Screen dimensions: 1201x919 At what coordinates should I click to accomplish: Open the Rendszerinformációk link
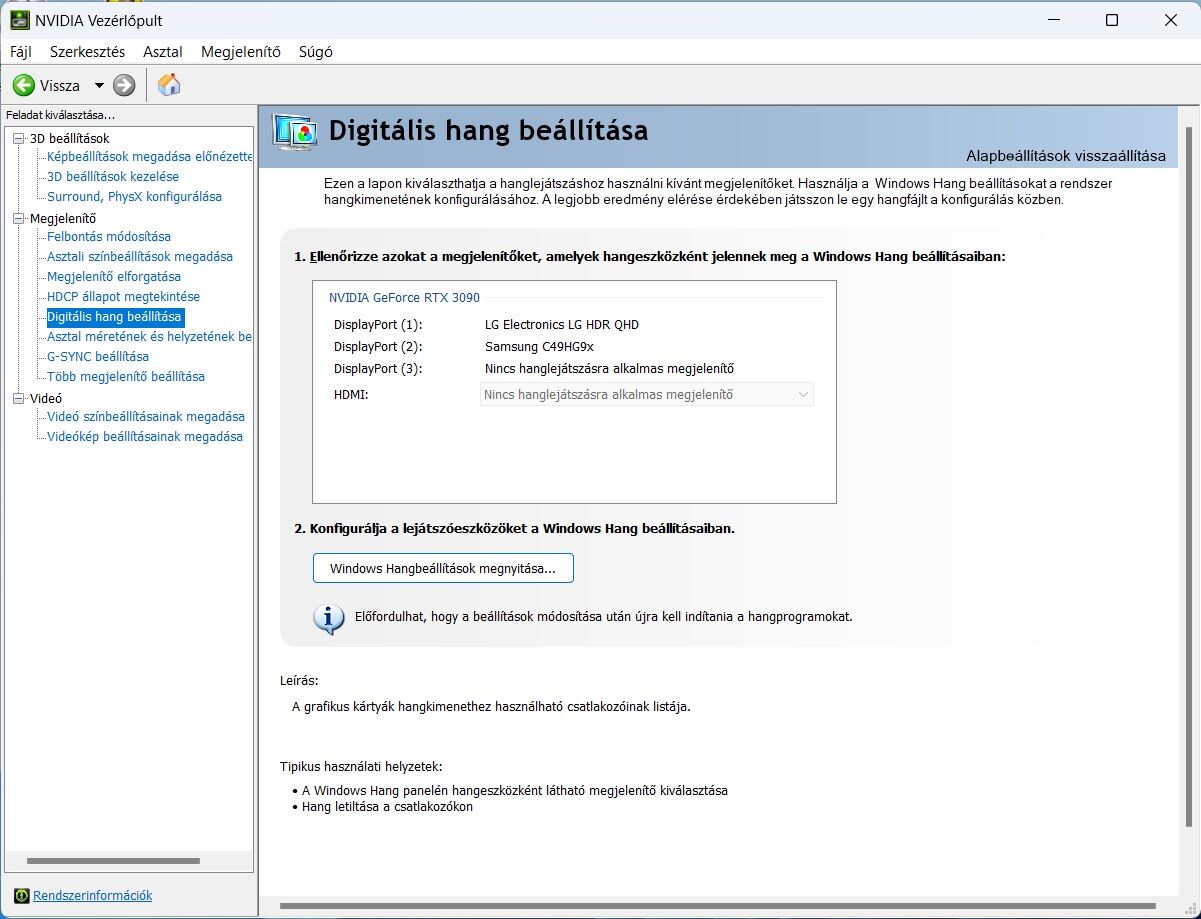93,895
